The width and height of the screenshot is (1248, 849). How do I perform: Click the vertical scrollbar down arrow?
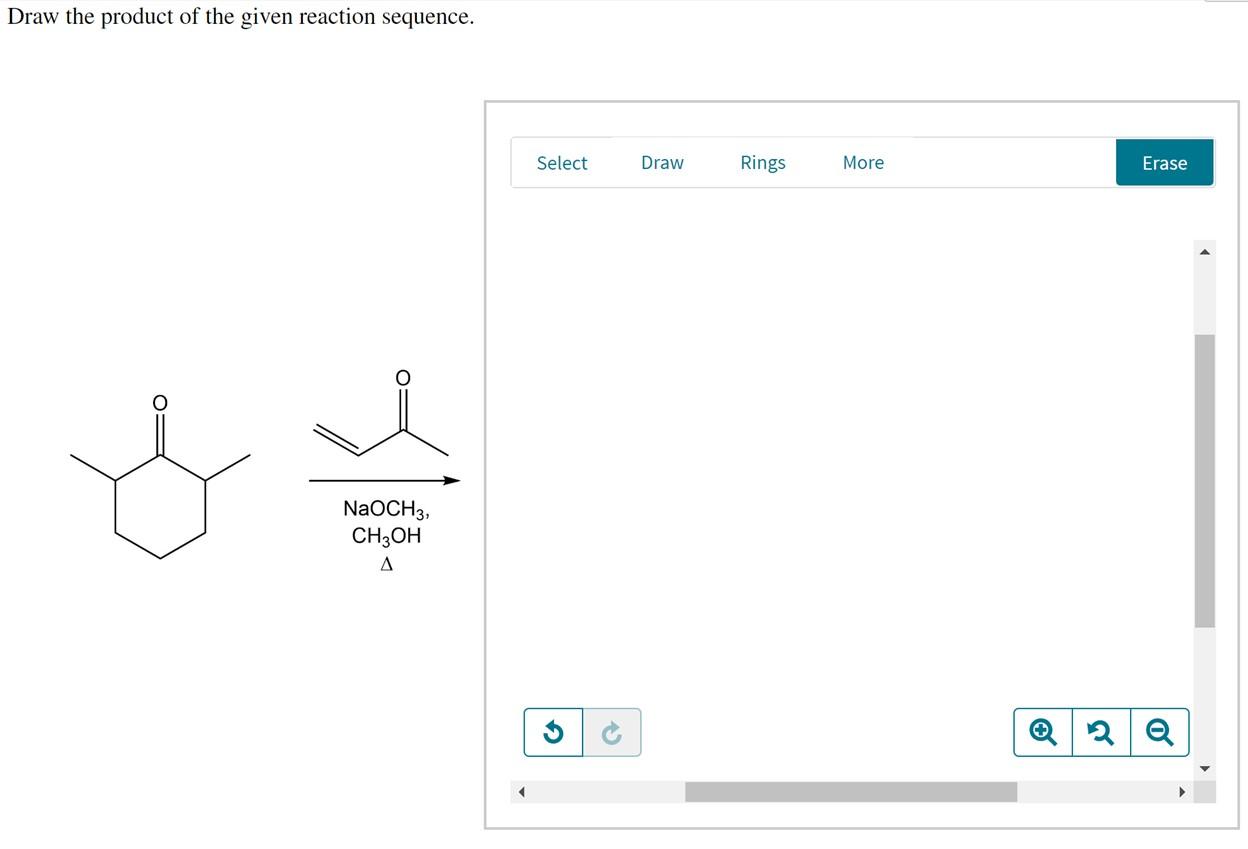point(1205,768)
